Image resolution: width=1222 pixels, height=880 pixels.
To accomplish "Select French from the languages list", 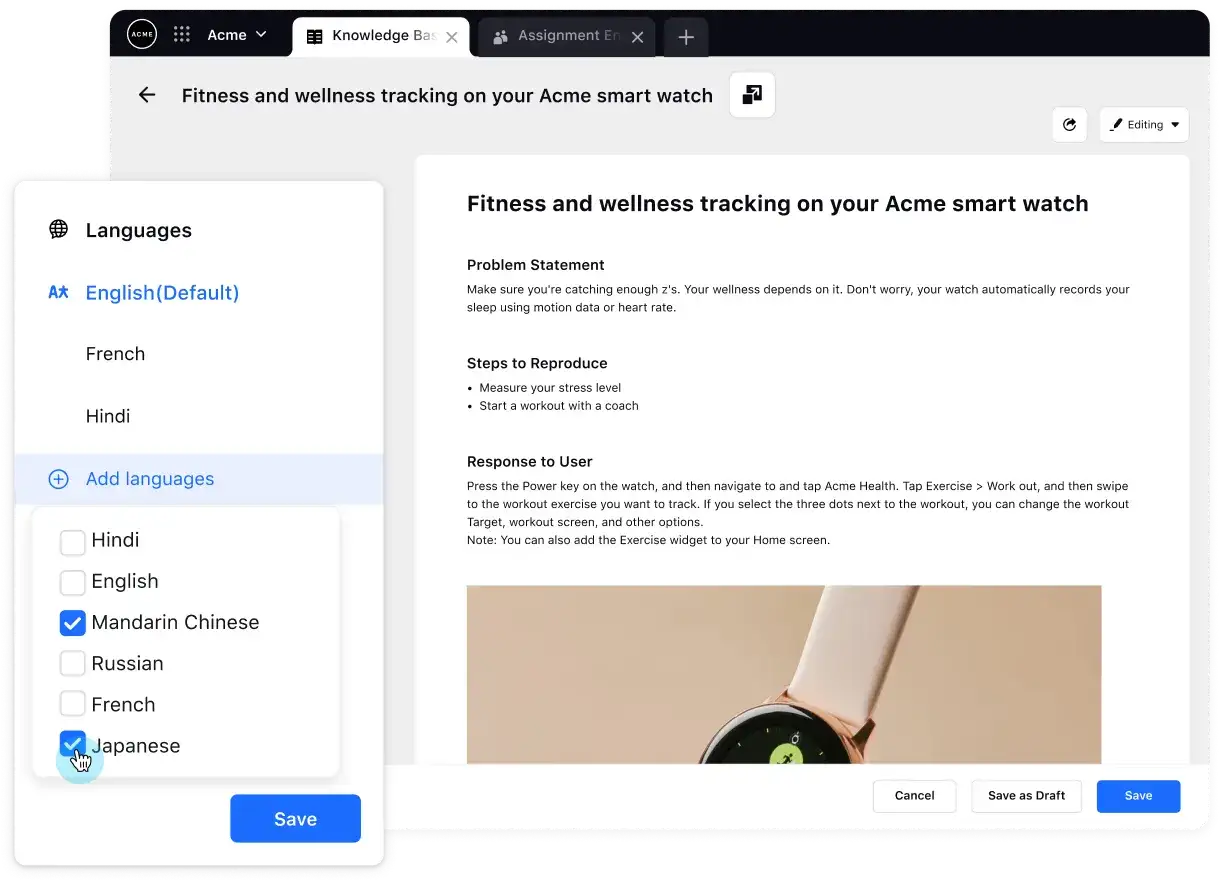I will 115,353.
